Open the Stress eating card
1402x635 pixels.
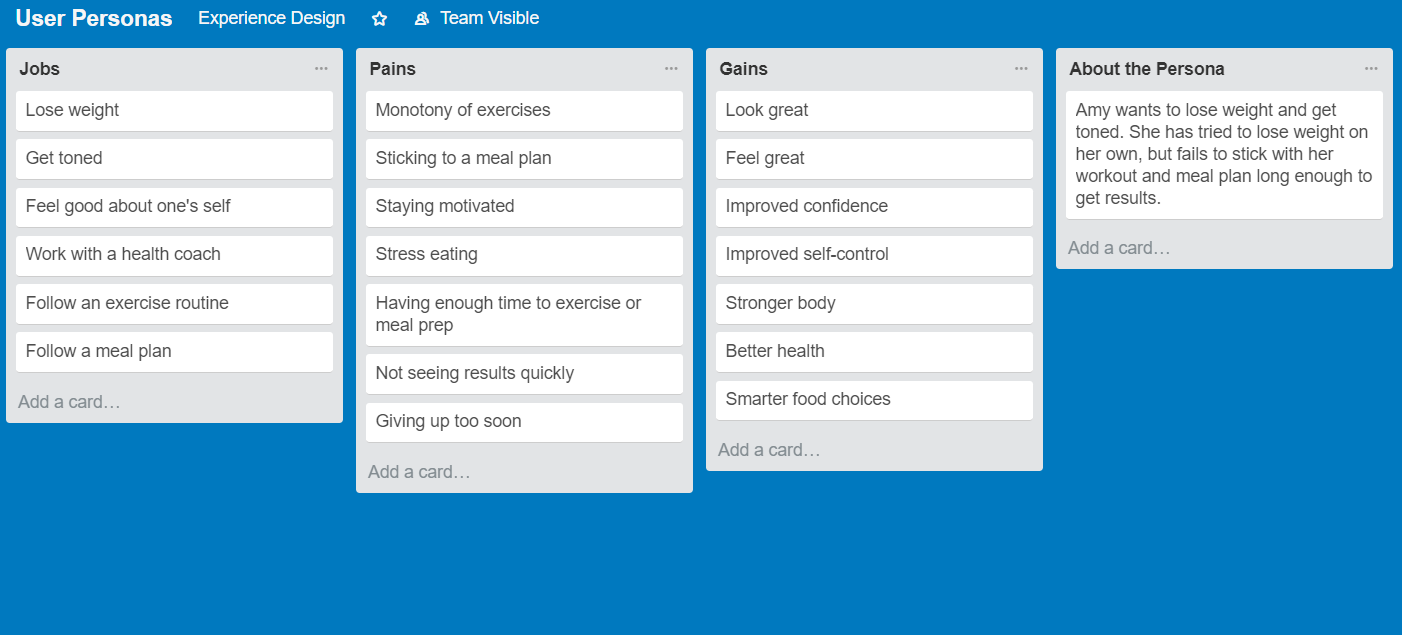click(524, 255)
